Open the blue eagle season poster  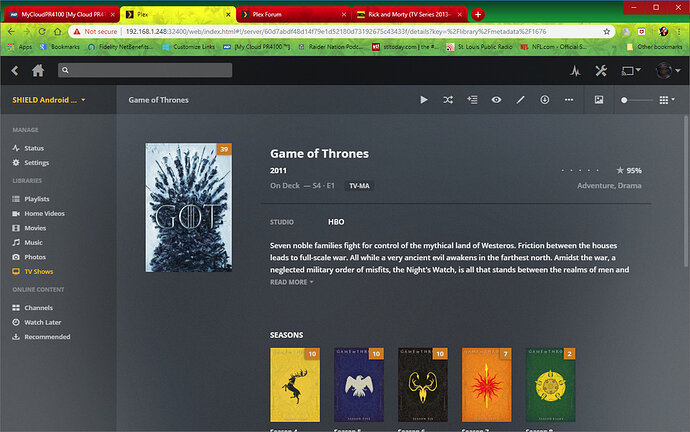(359, 384)
